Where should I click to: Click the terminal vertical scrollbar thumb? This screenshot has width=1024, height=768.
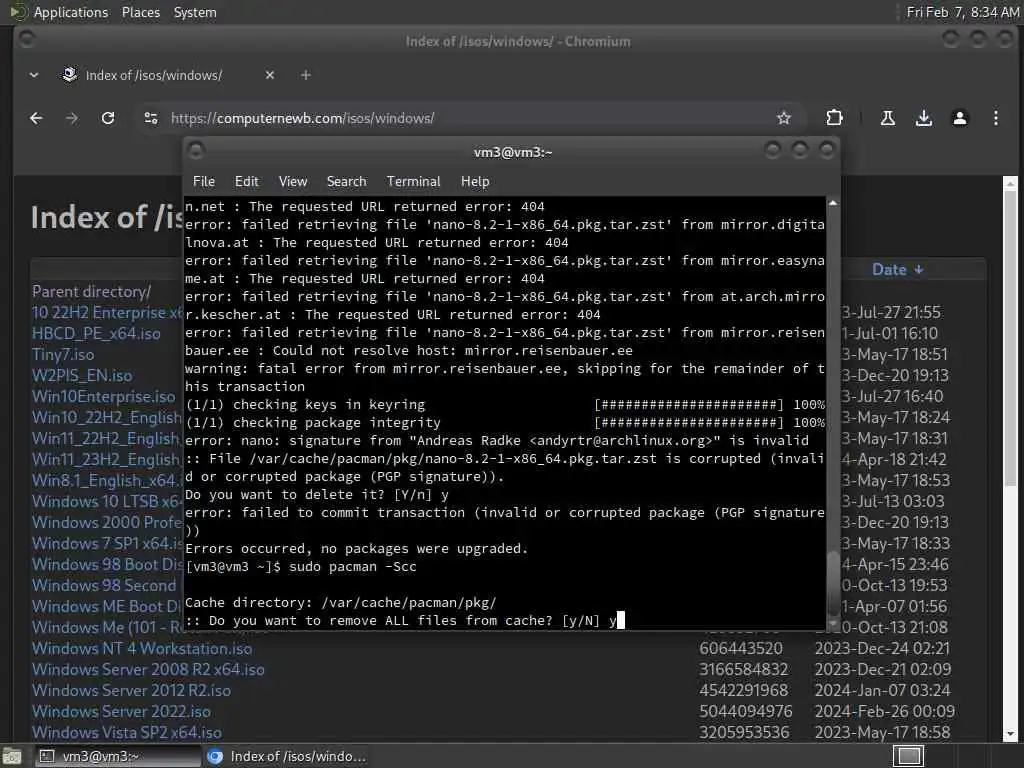click(x=833, y=583)
